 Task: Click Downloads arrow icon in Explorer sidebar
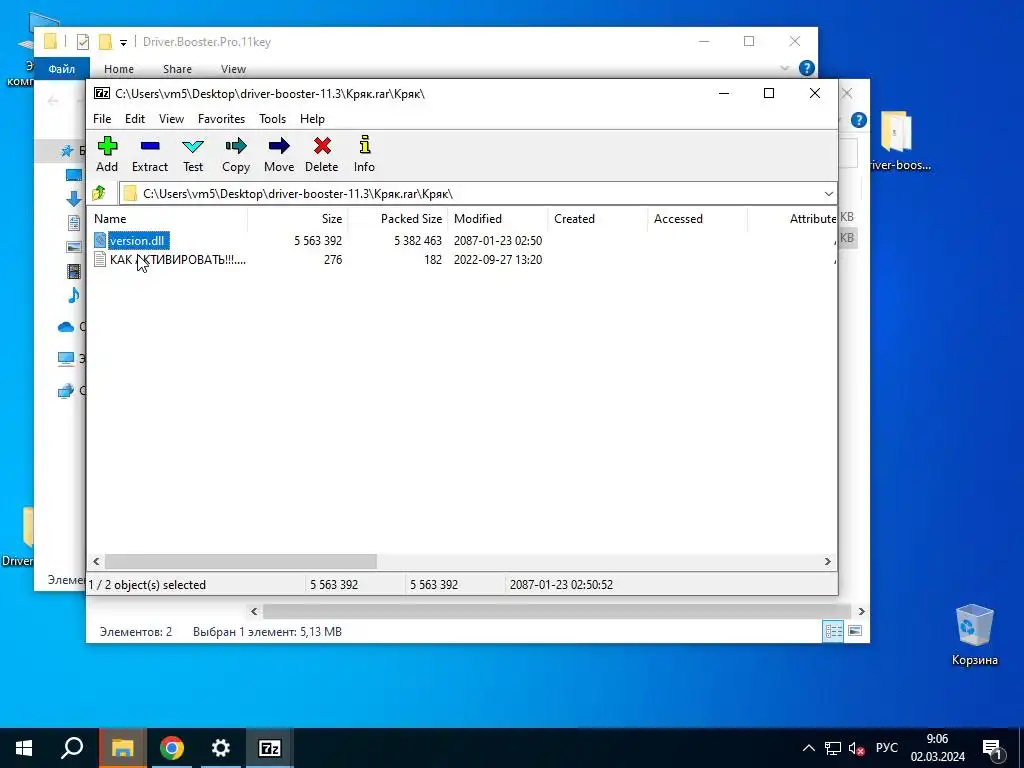[74, 199]
